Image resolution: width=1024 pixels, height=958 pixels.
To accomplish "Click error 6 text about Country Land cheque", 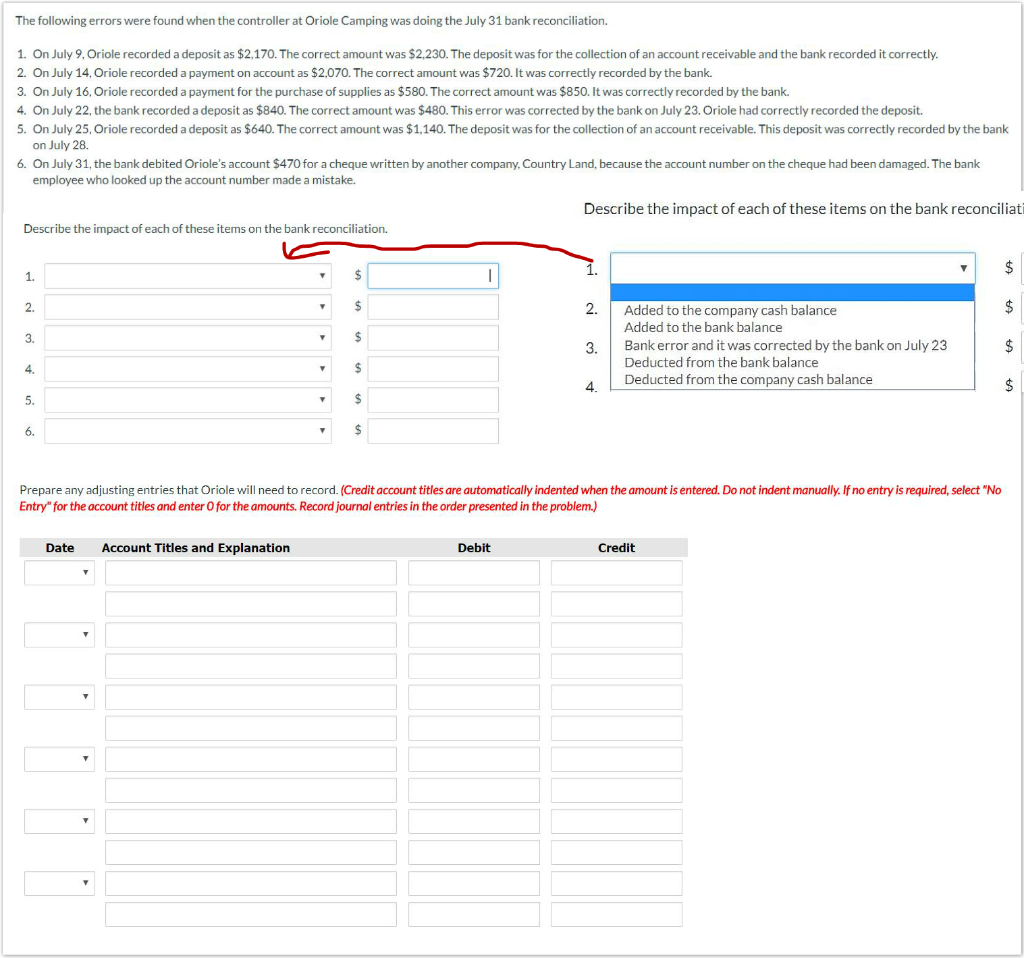I will (x=506, y=172).
